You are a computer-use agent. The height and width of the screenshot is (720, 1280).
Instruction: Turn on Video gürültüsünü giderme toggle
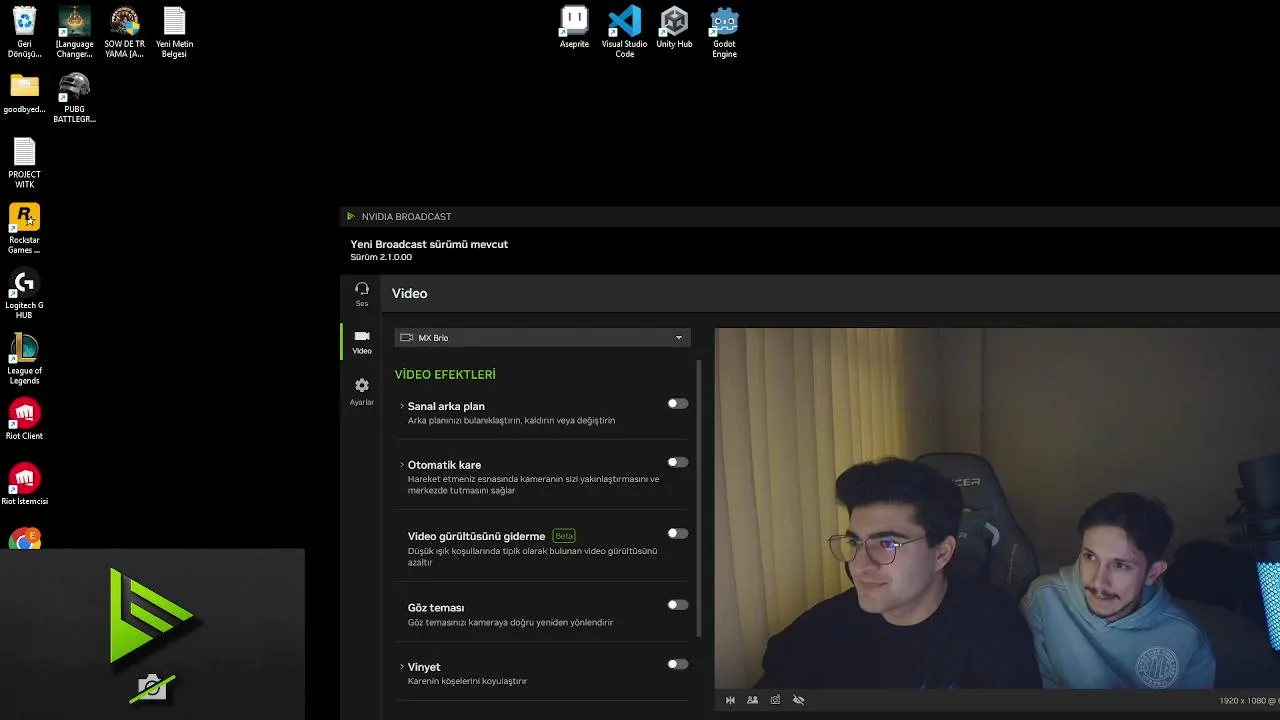click(x=678, y=534)
